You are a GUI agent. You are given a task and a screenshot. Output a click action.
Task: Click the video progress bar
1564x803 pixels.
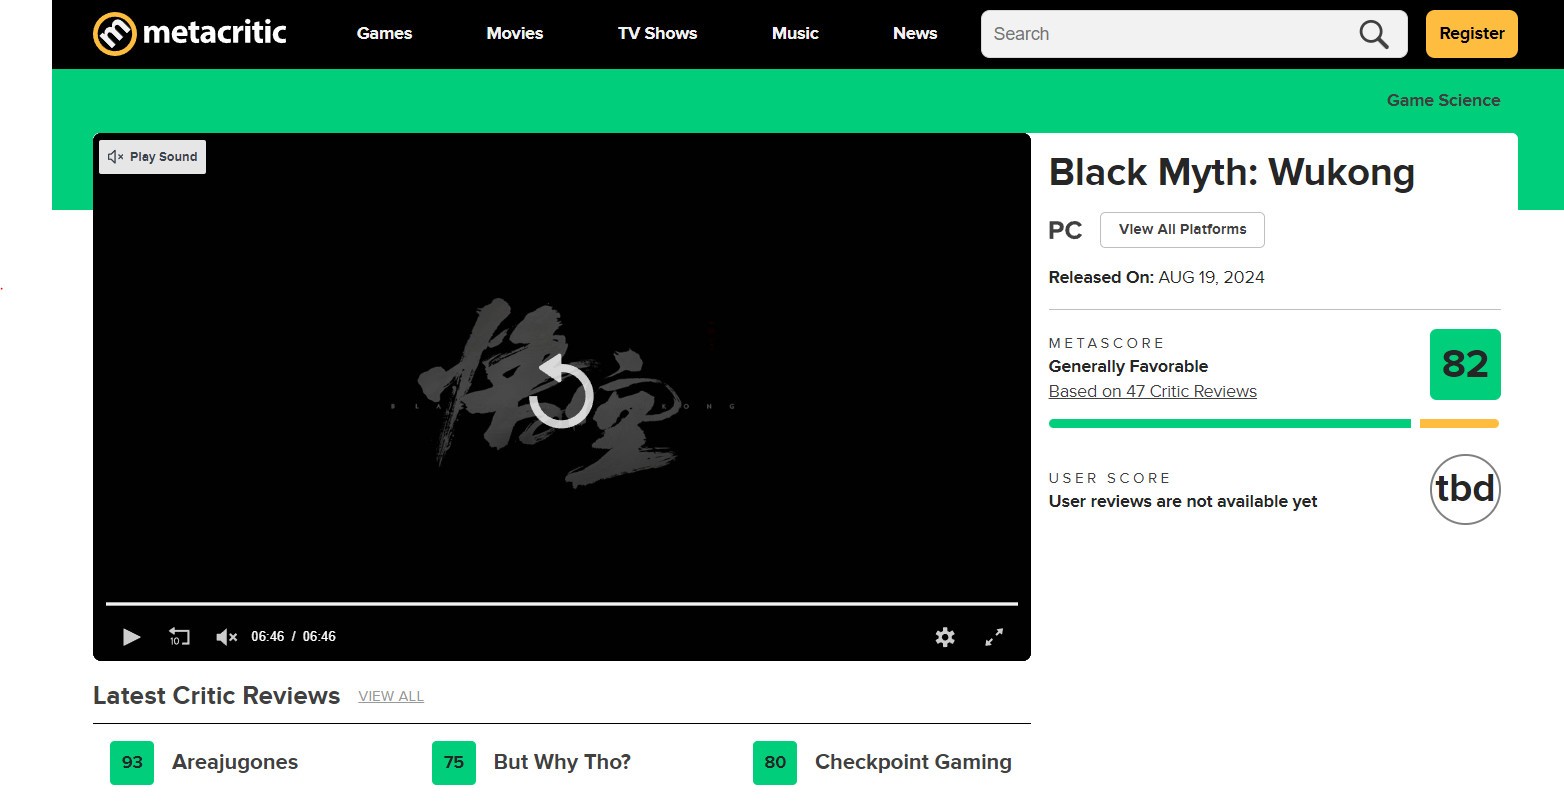click(x=562, y=604)
